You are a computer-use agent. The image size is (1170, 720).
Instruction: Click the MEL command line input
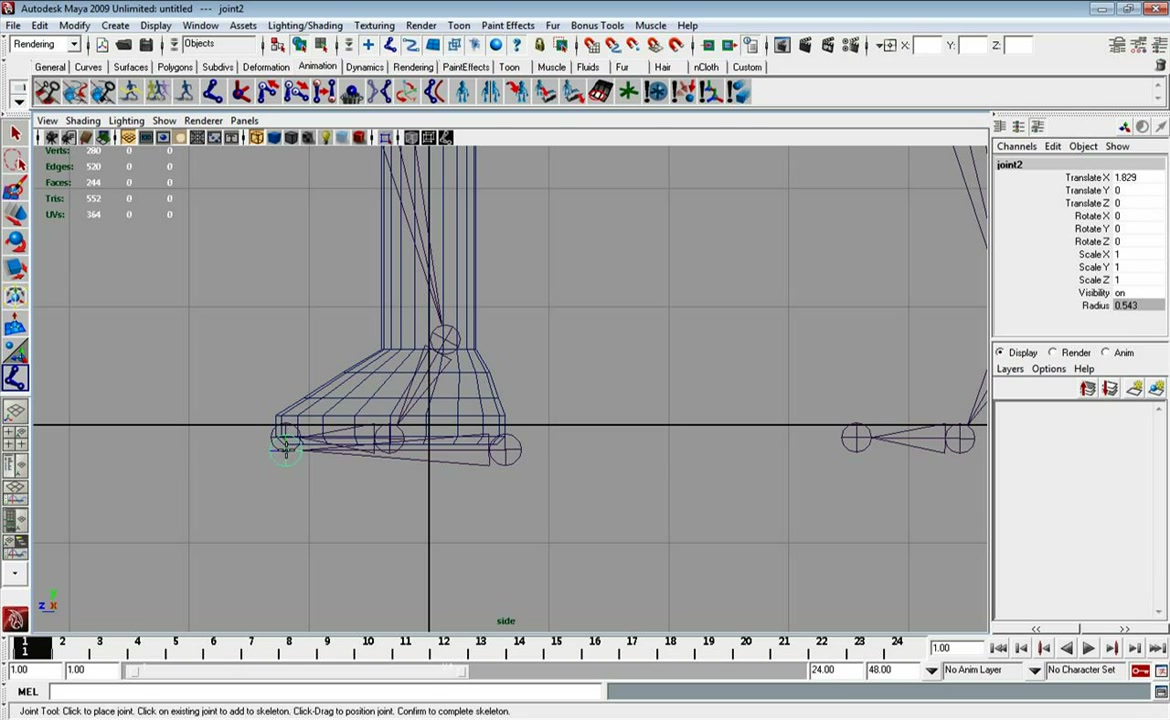[326, 692]
